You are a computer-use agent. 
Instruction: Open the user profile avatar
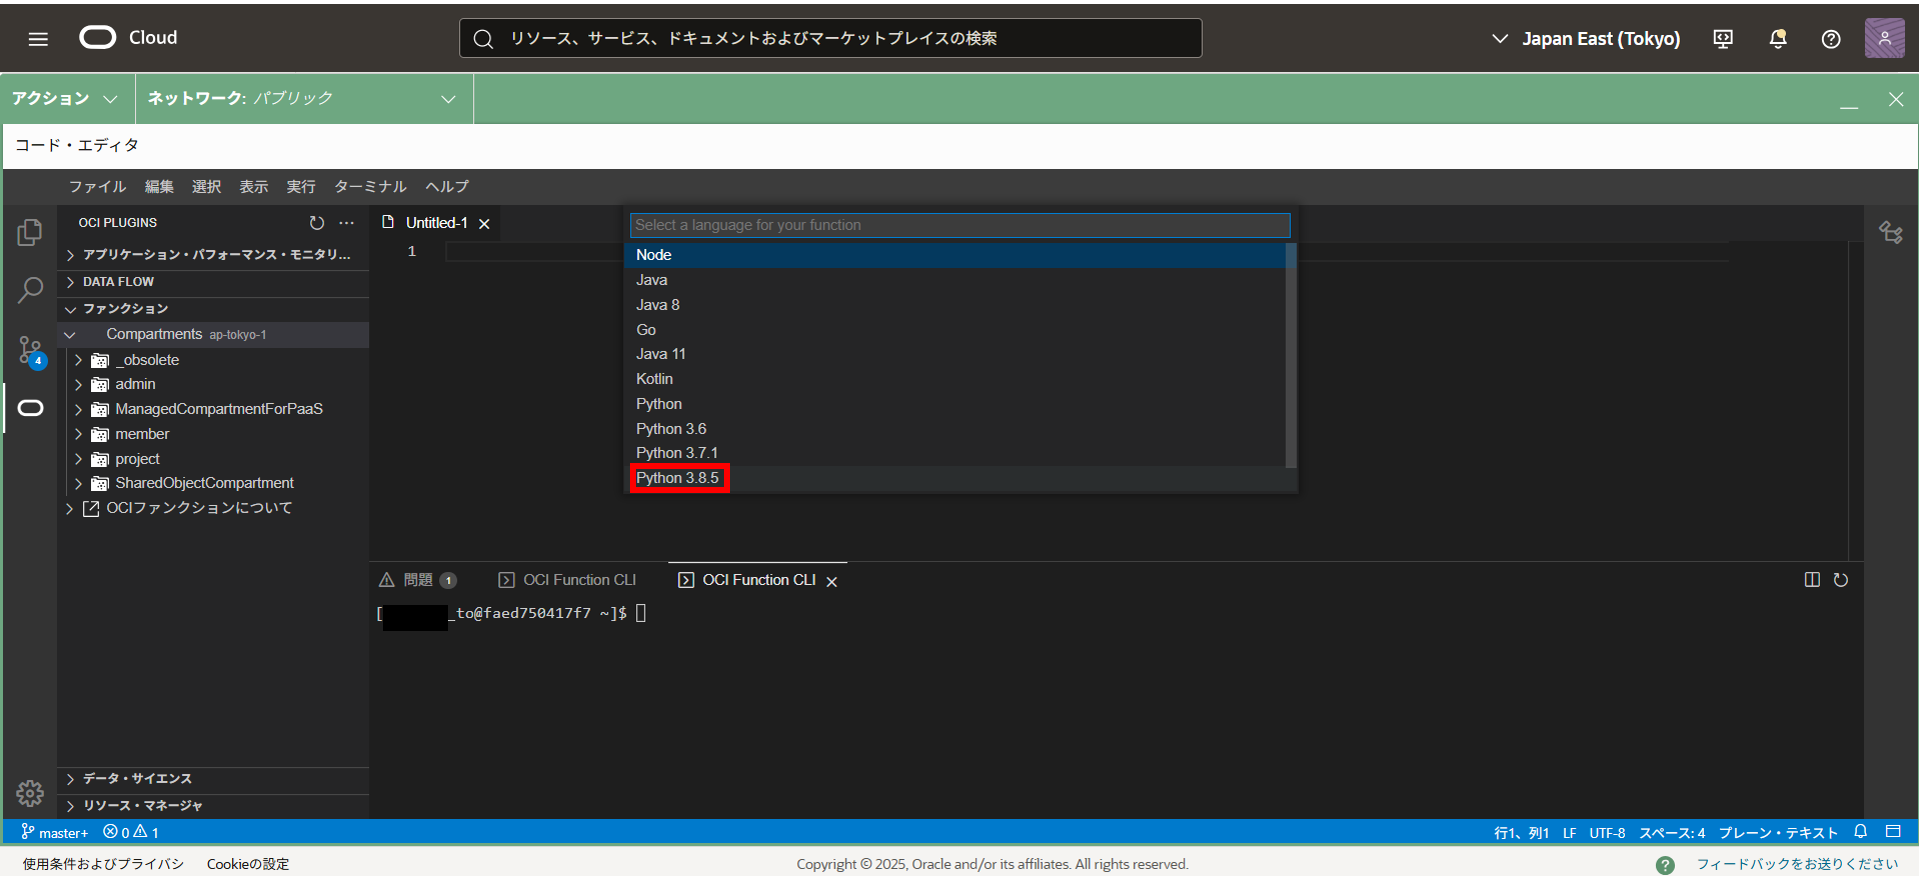1884,38
